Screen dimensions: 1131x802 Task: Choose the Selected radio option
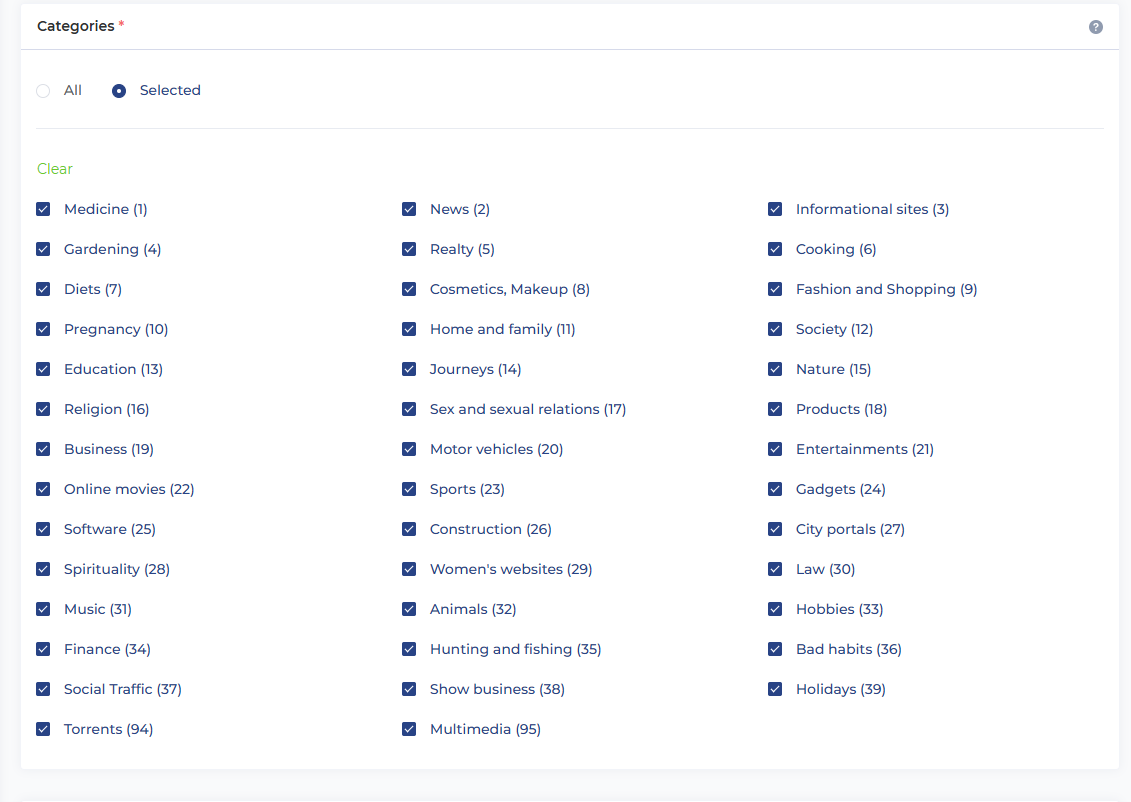(119, 91)
